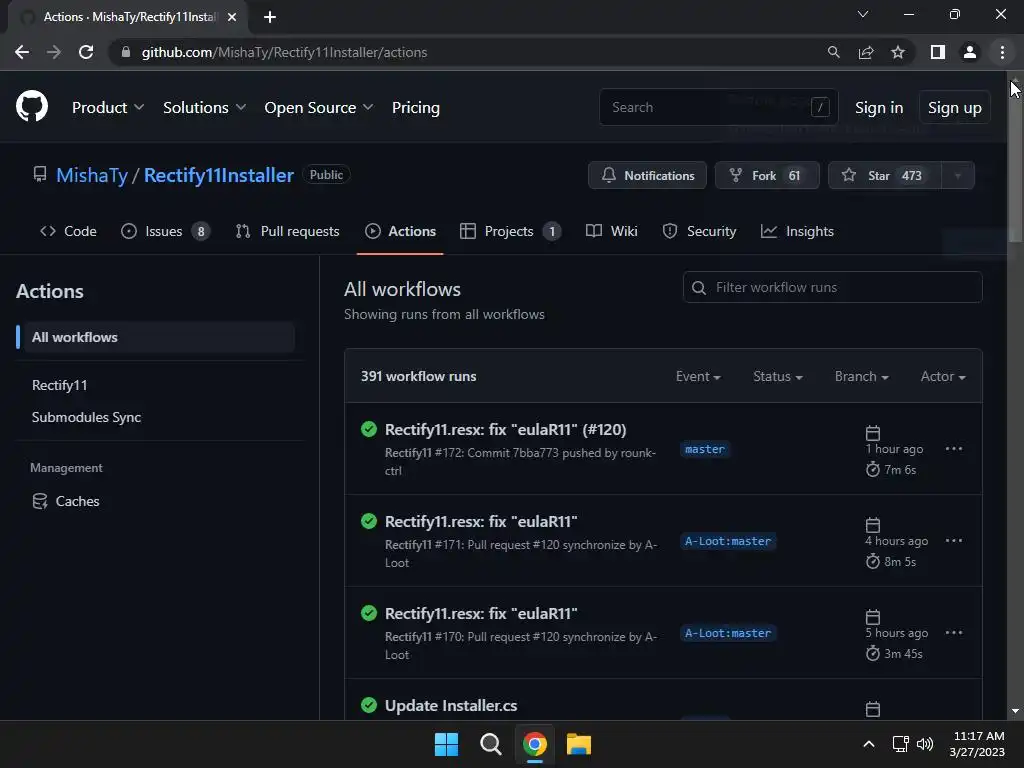Click the Chrome taskbar icon
The width and height of the screenshot is (1024, 768).
[535, 744]
